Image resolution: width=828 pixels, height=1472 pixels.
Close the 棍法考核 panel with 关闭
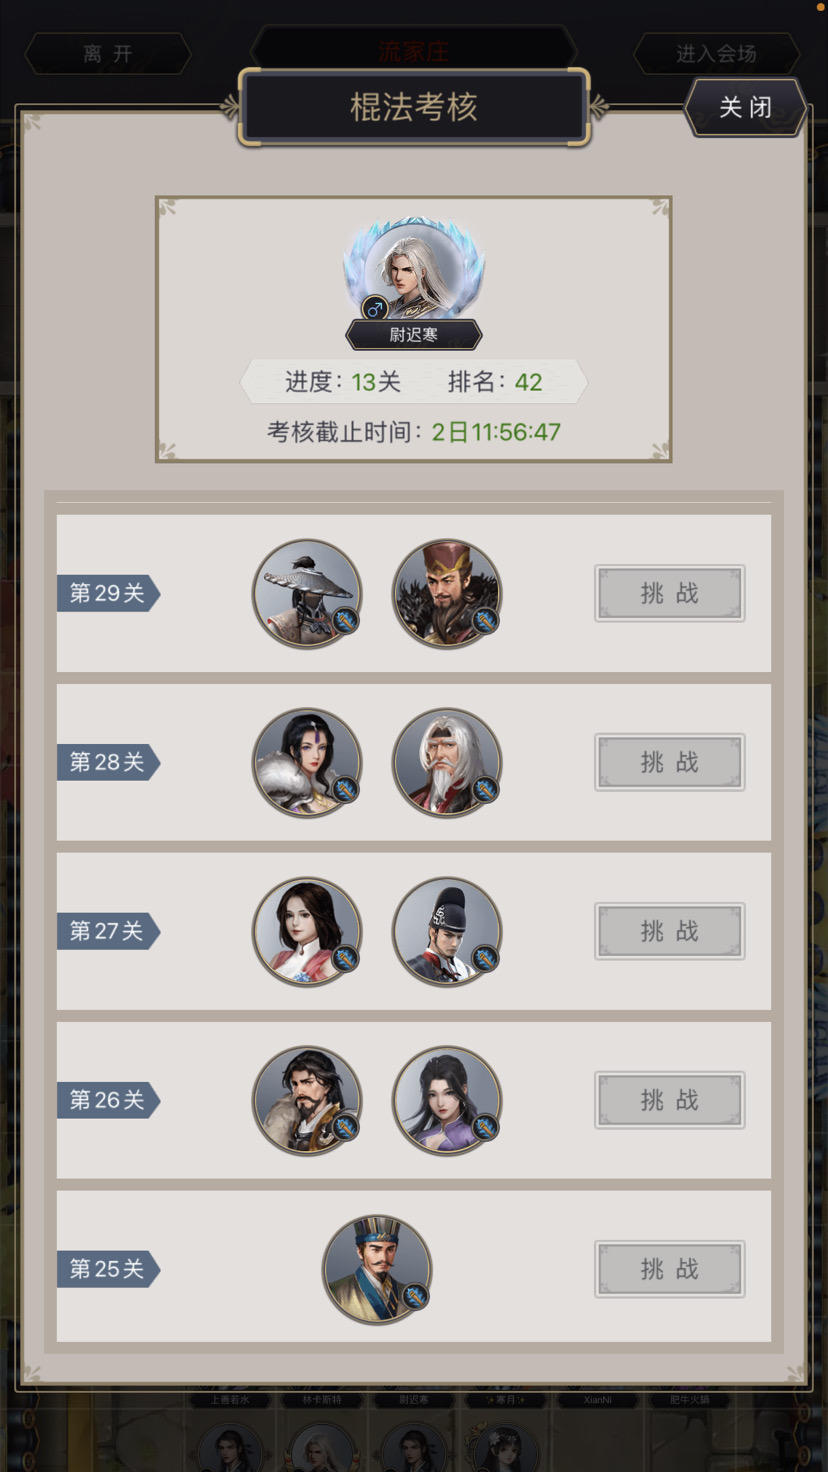point(746,107)
